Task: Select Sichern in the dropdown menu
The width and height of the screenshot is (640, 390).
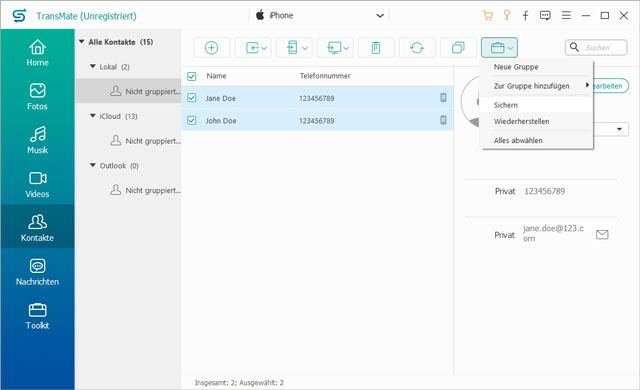Action: tap(537, 105)
